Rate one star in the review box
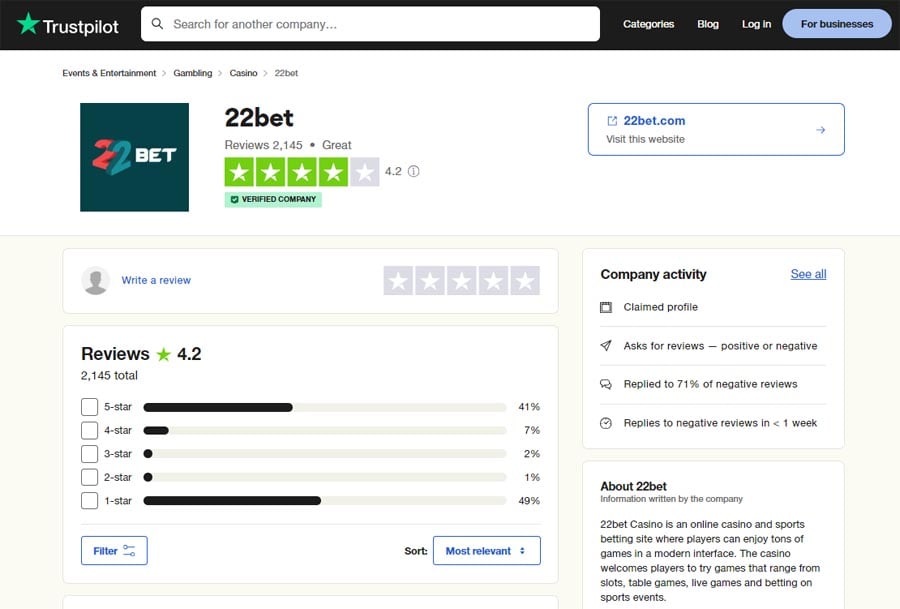The width and height of the screenshot is (900, 609). click(398, 281)
